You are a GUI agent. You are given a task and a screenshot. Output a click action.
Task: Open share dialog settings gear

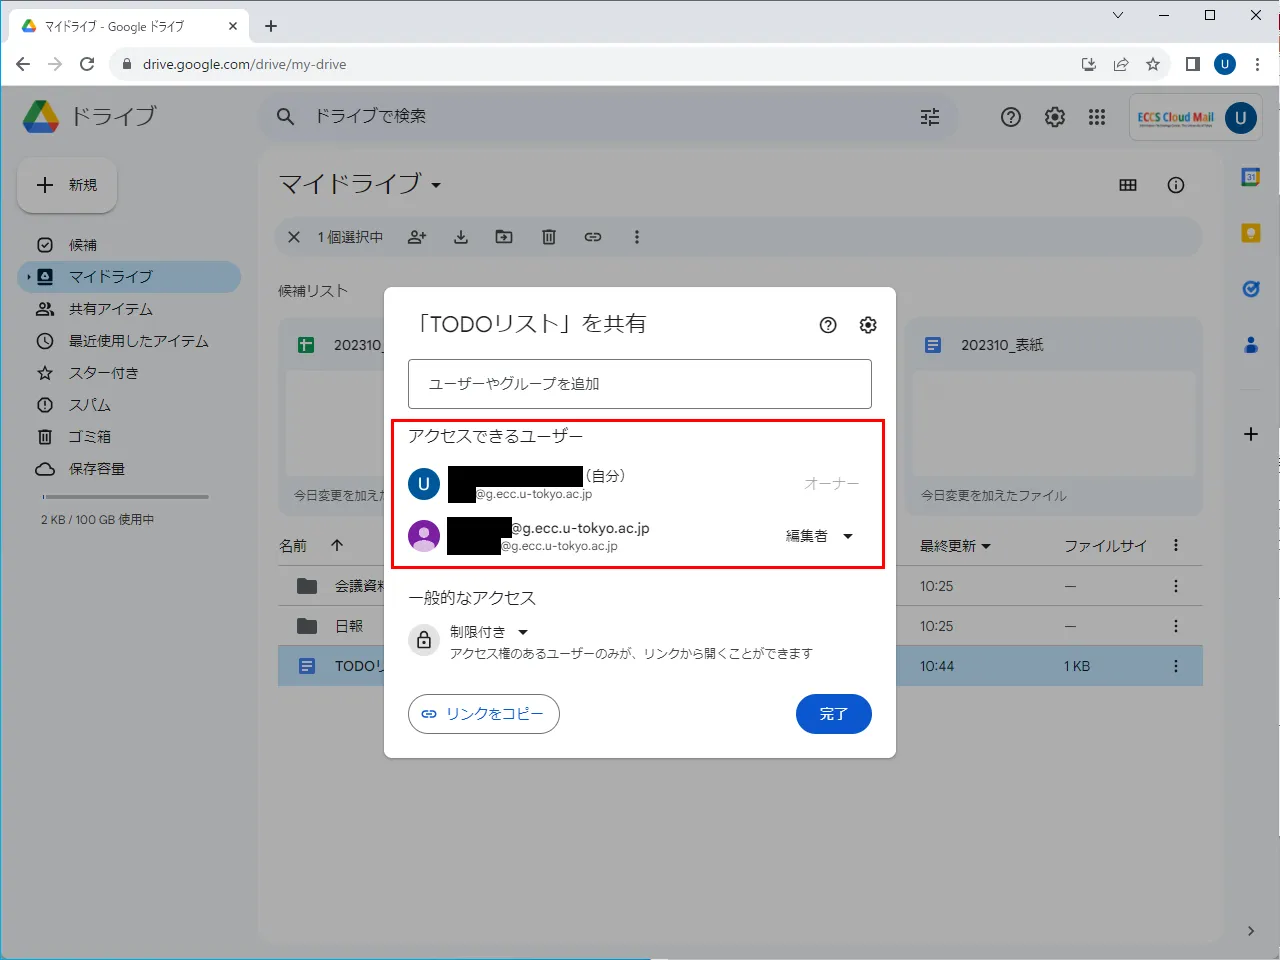tap(868, 325)
